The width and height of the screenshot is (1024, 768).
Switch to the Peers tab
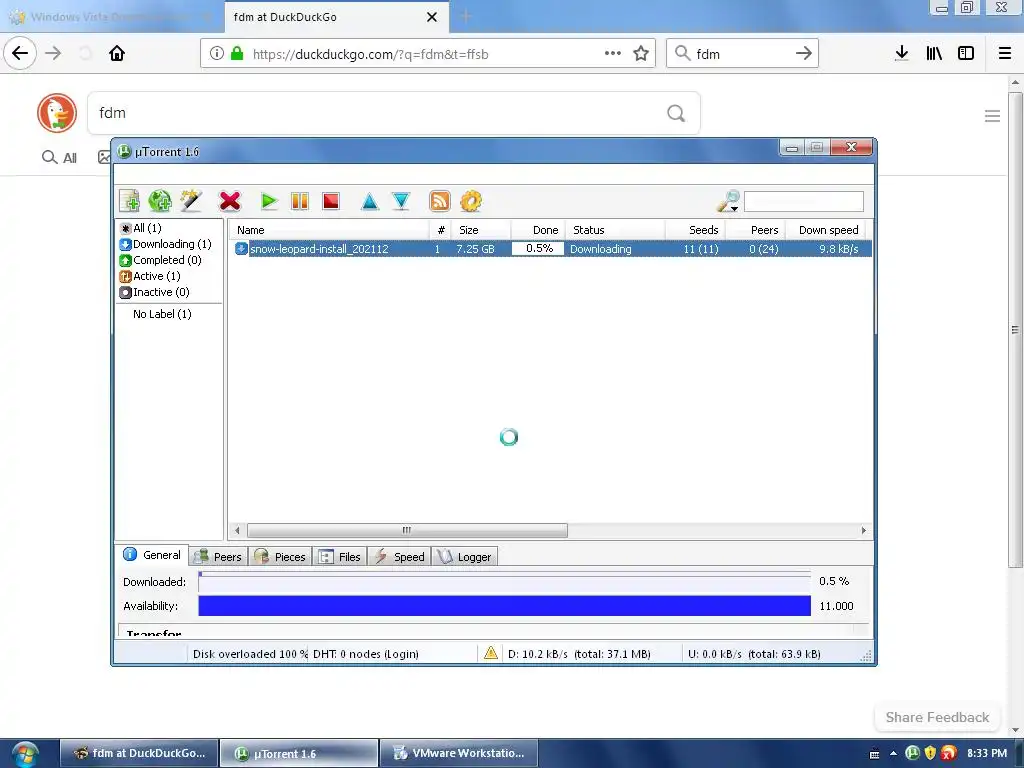point(219,557)
